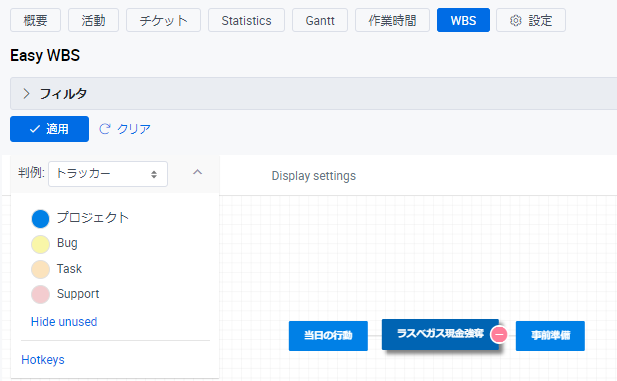617x381 pixels.
Task: Click the checkmark icon in 適用 button
Action: point(35,129)
